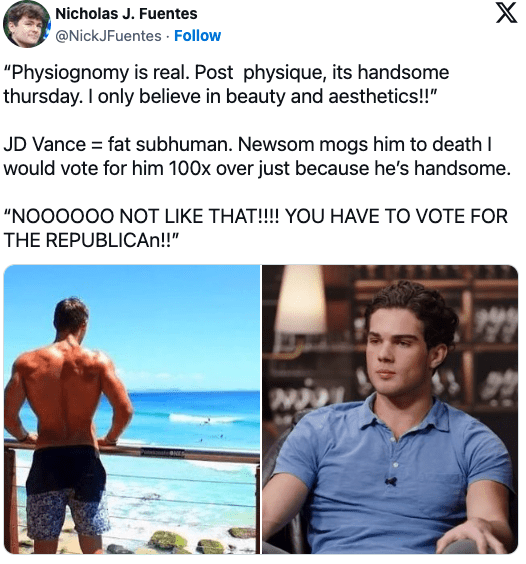Click the "Physiognomy is real" quoted paragraph
This screenshot has width=526, height=564.
pos(226,84)
